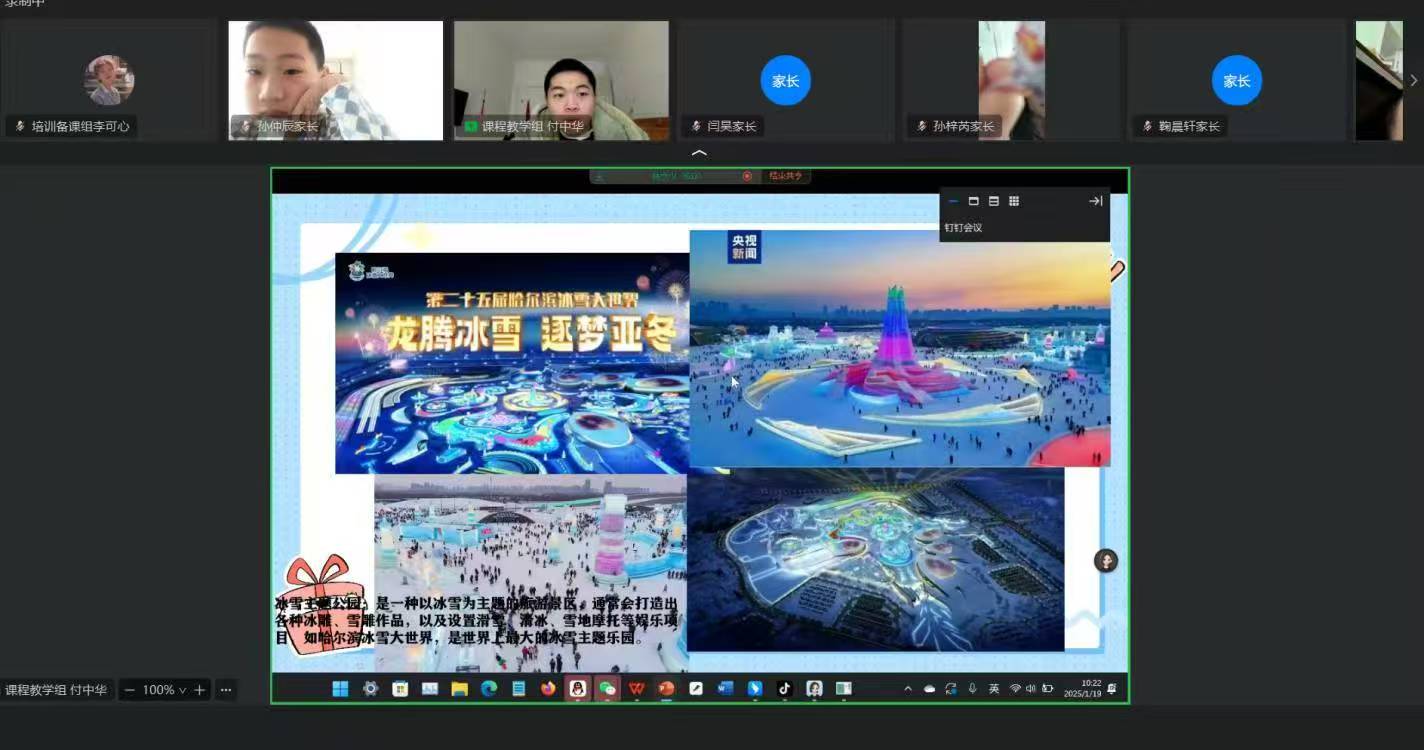Open the 100% zoom level dropdown

pyautogui.click(x=163, y=690)
